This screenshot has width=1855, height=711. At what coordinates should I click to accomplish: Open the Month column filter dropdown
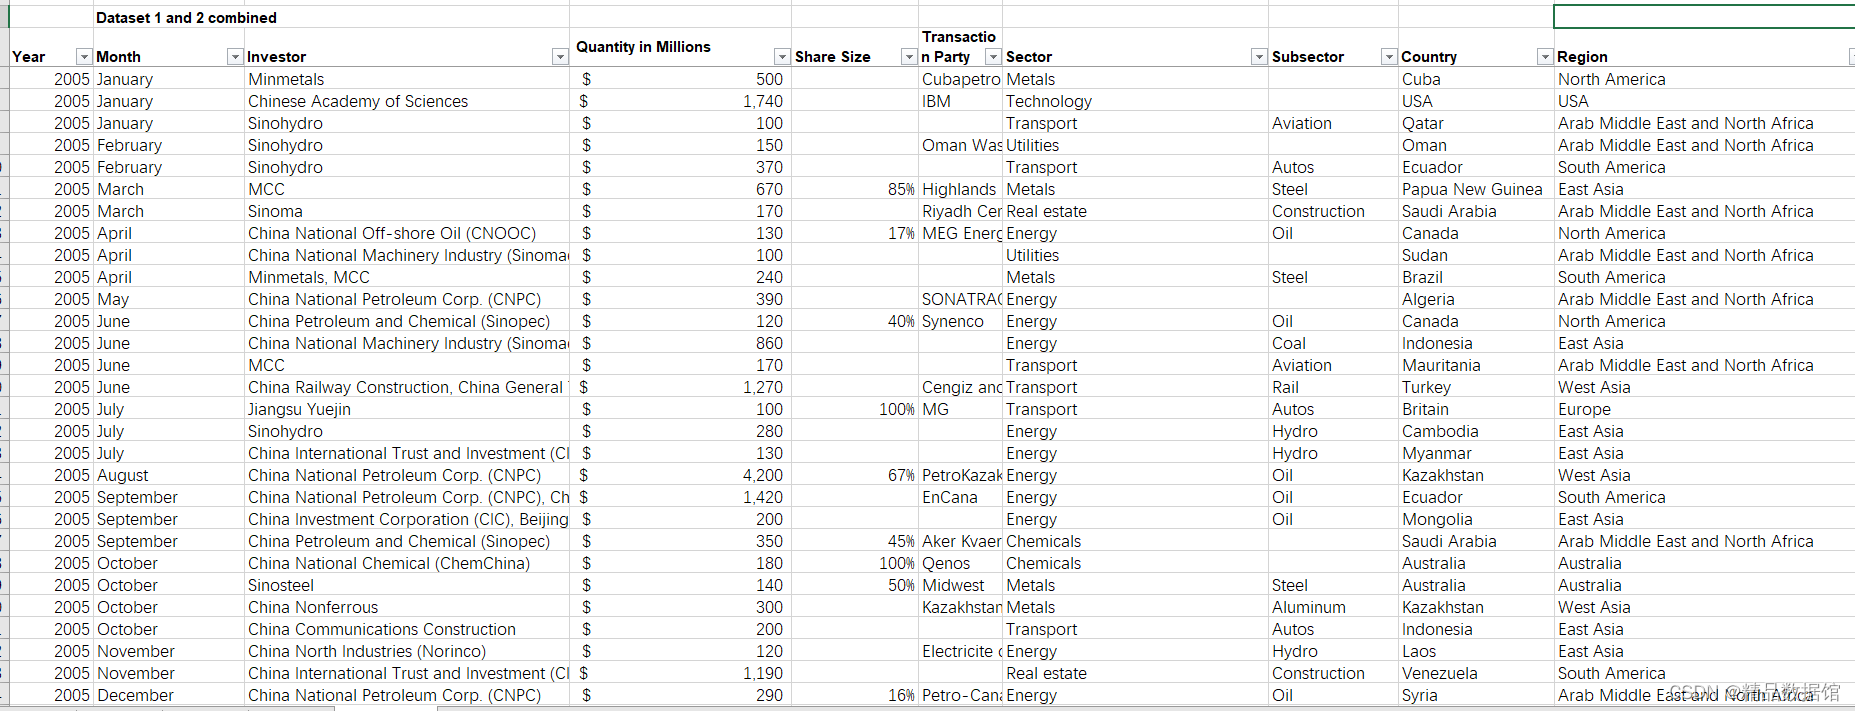(235, 57)
